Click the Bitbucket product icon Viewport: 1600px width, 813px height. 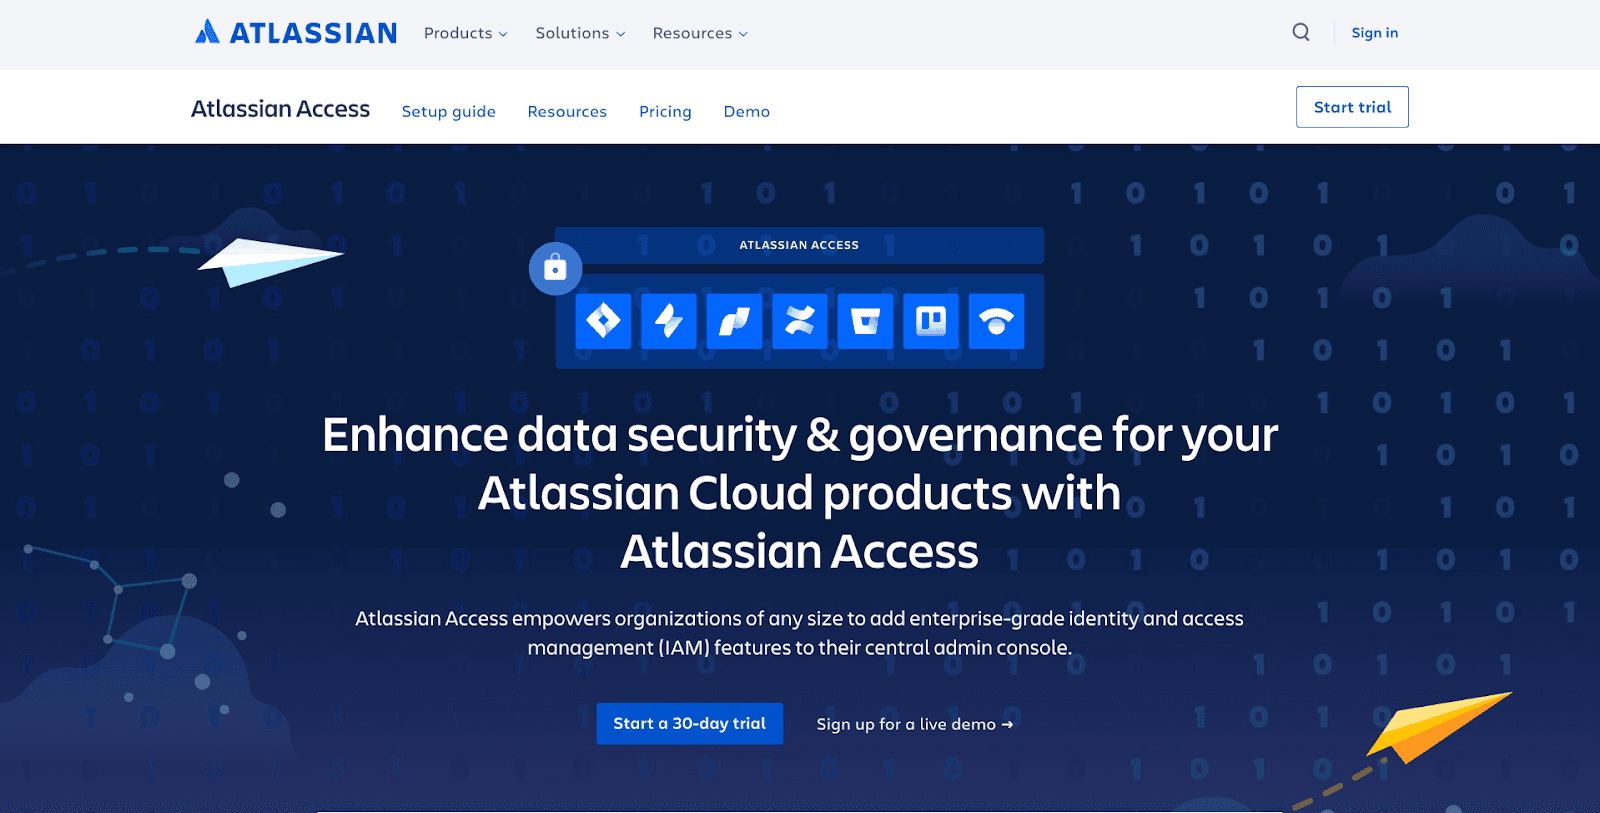coord(865,321)
